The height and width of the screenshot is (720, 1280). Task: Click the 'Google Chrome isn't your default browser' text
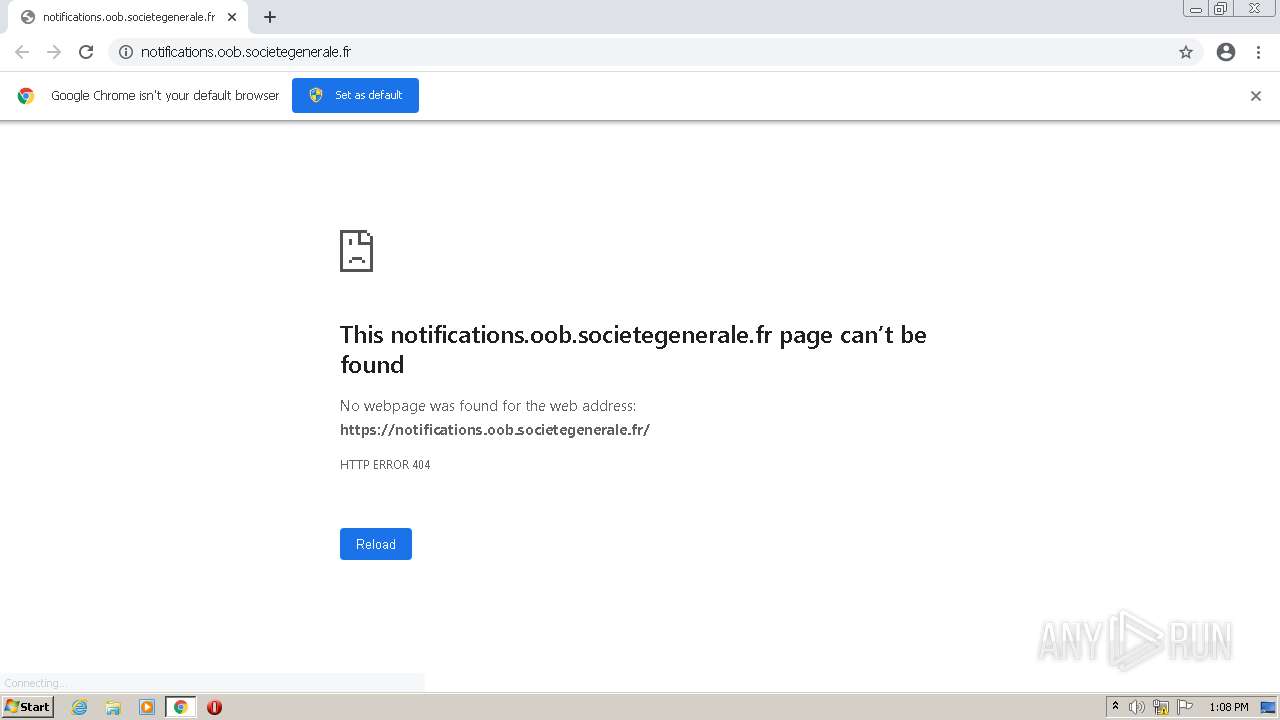[165, 96]
